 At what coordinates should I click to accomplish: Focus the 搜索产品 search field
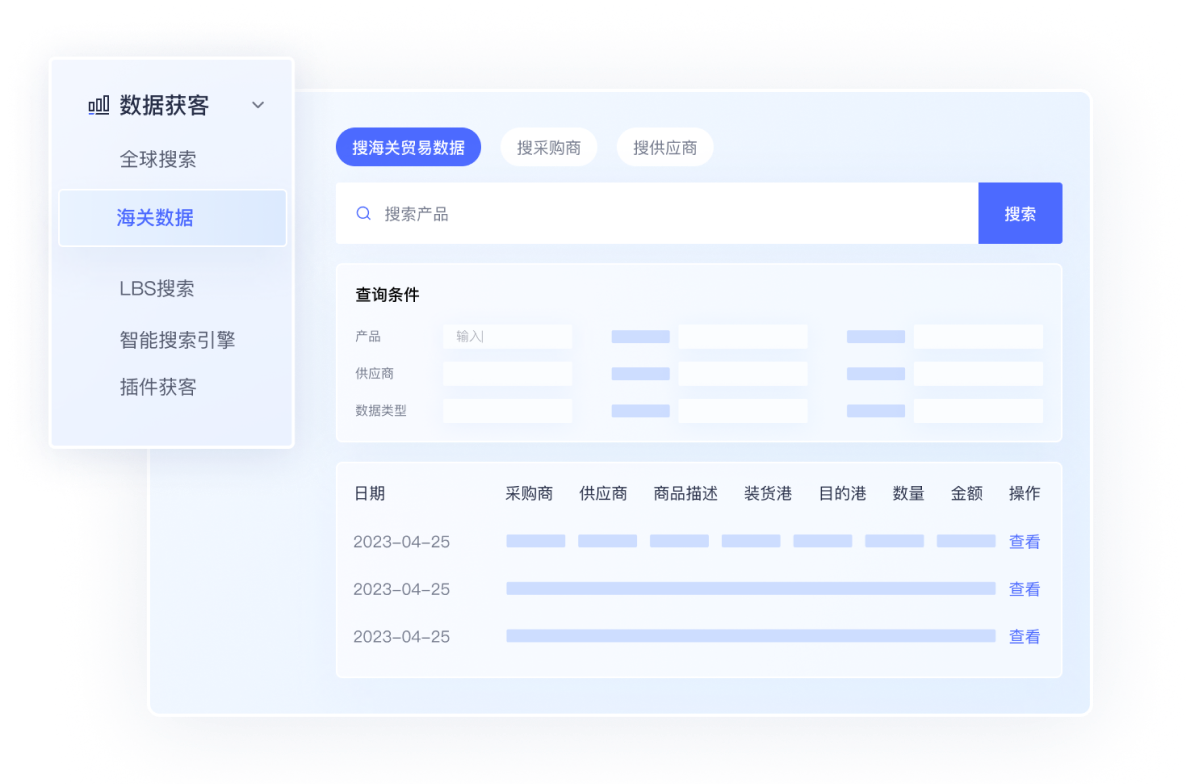[657, 213]
